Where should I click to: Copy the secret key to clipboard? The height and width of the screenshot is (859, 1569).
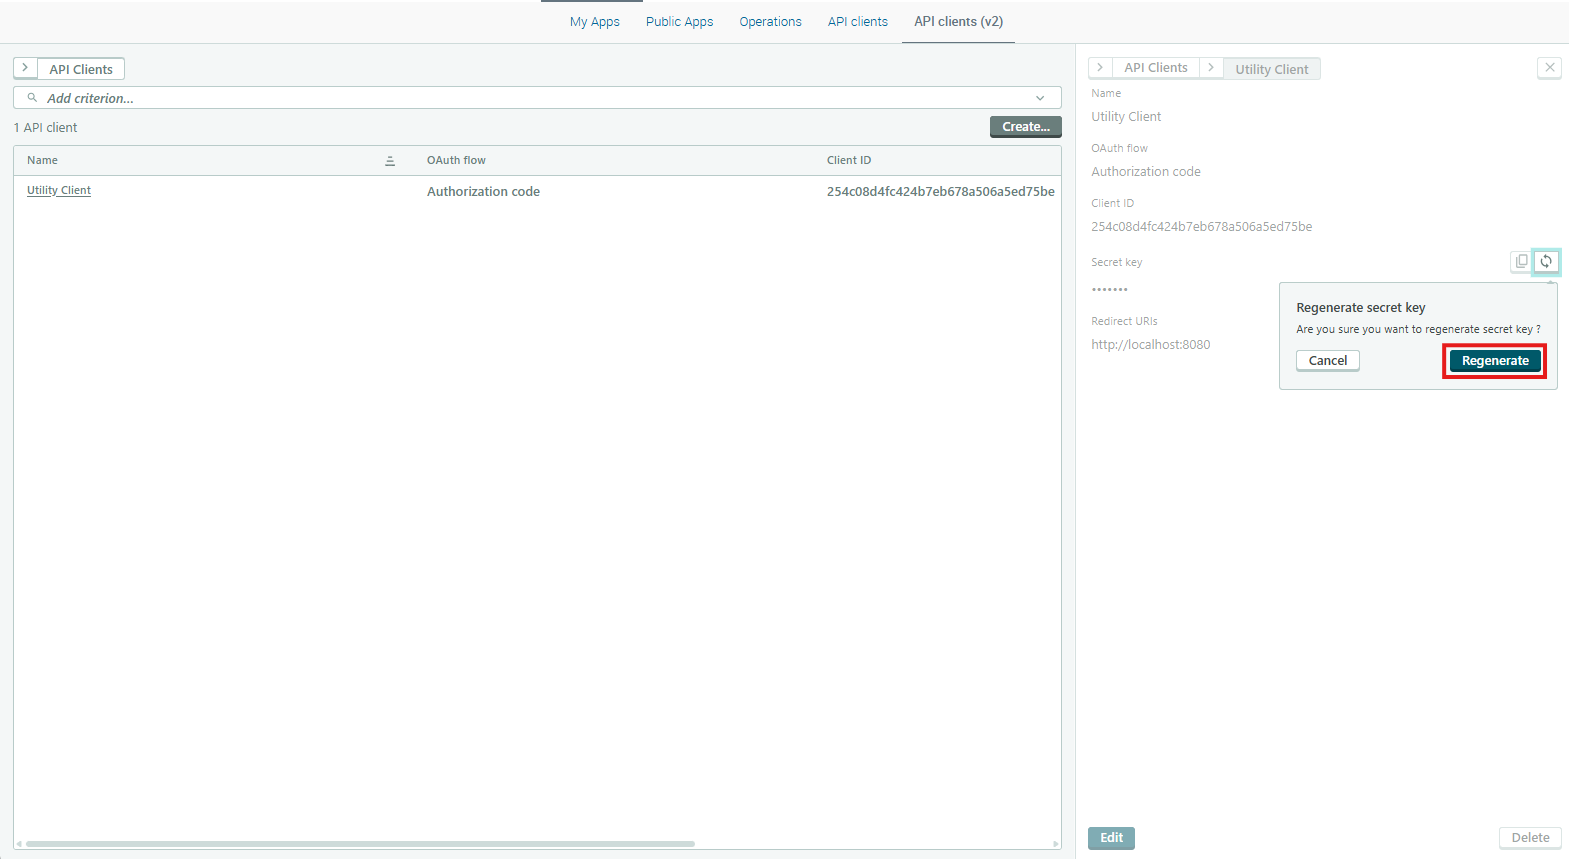coord(1521,261)
